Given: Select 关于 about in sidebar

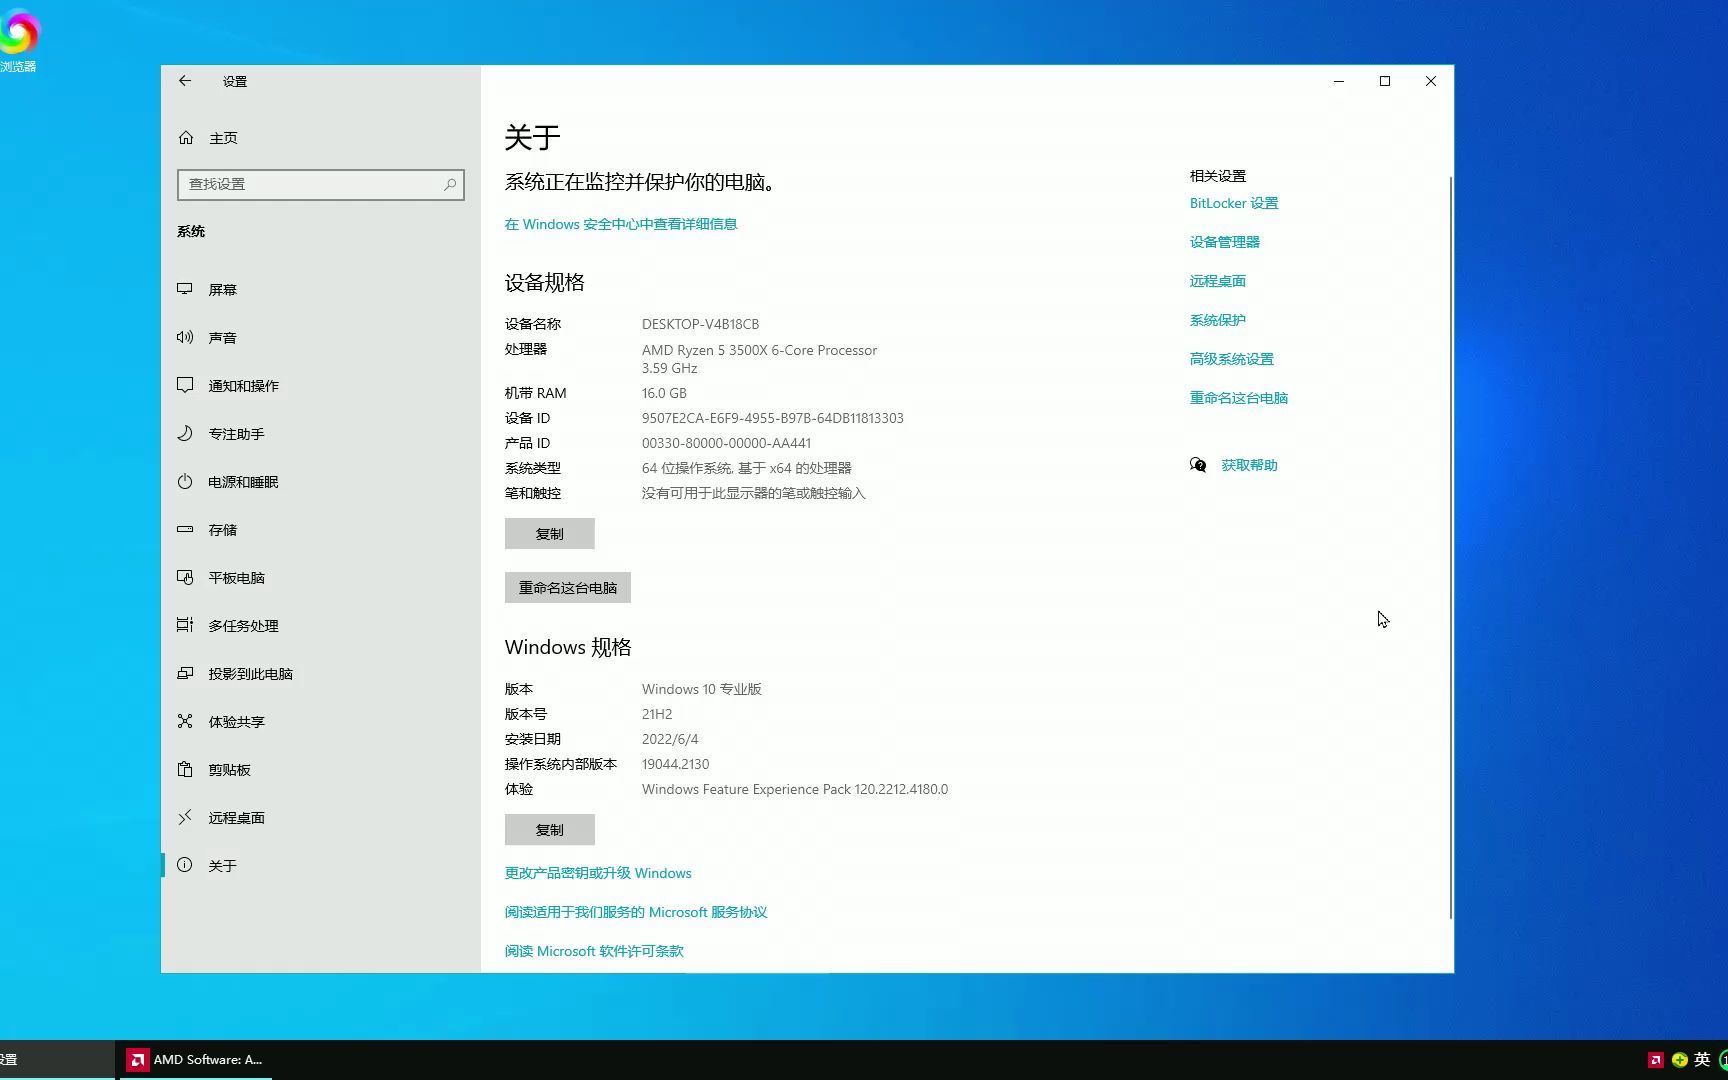Looking at the screenshot, I should [x=320, y=865].
